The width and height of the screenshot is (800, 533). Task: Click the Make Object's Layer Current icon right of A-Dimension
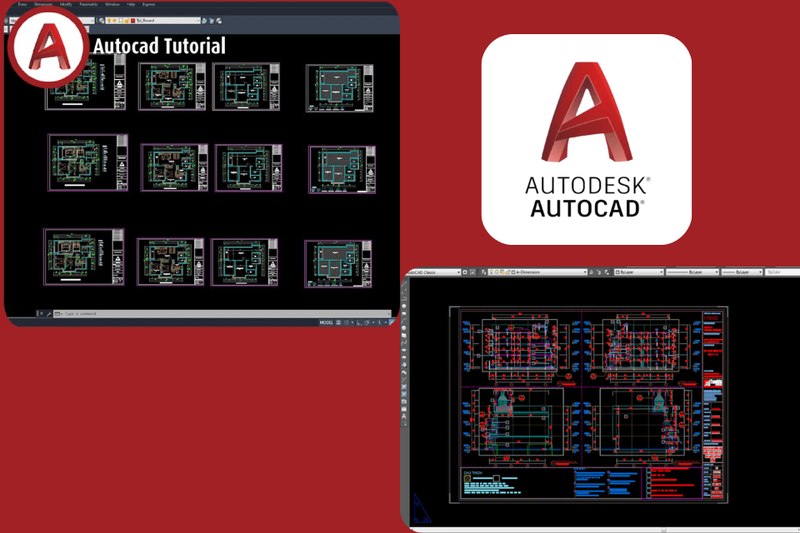pyautogui.click(x=591, y=272)
